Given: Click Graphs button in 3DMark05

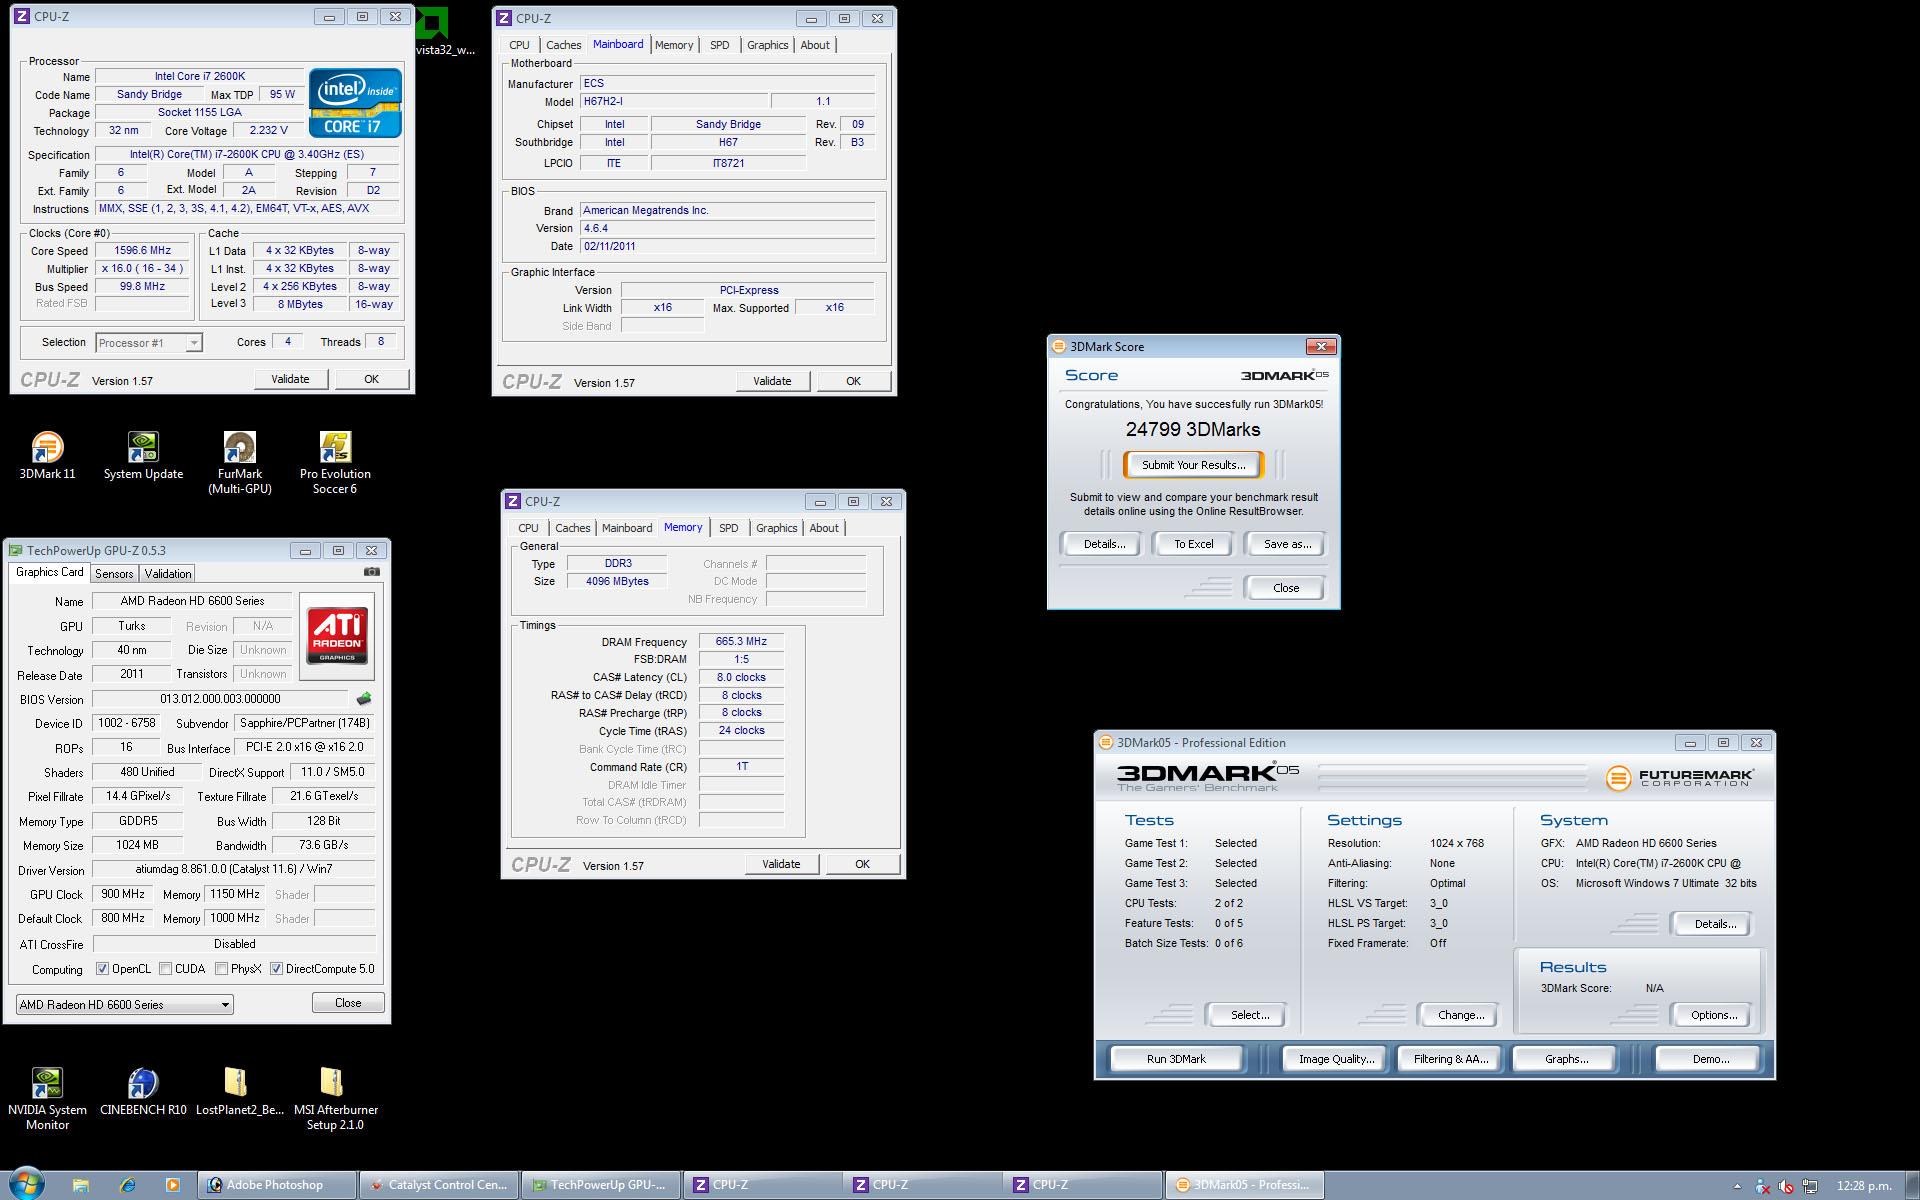Looking at the screenshot, I should (x=1566, y=1059).
